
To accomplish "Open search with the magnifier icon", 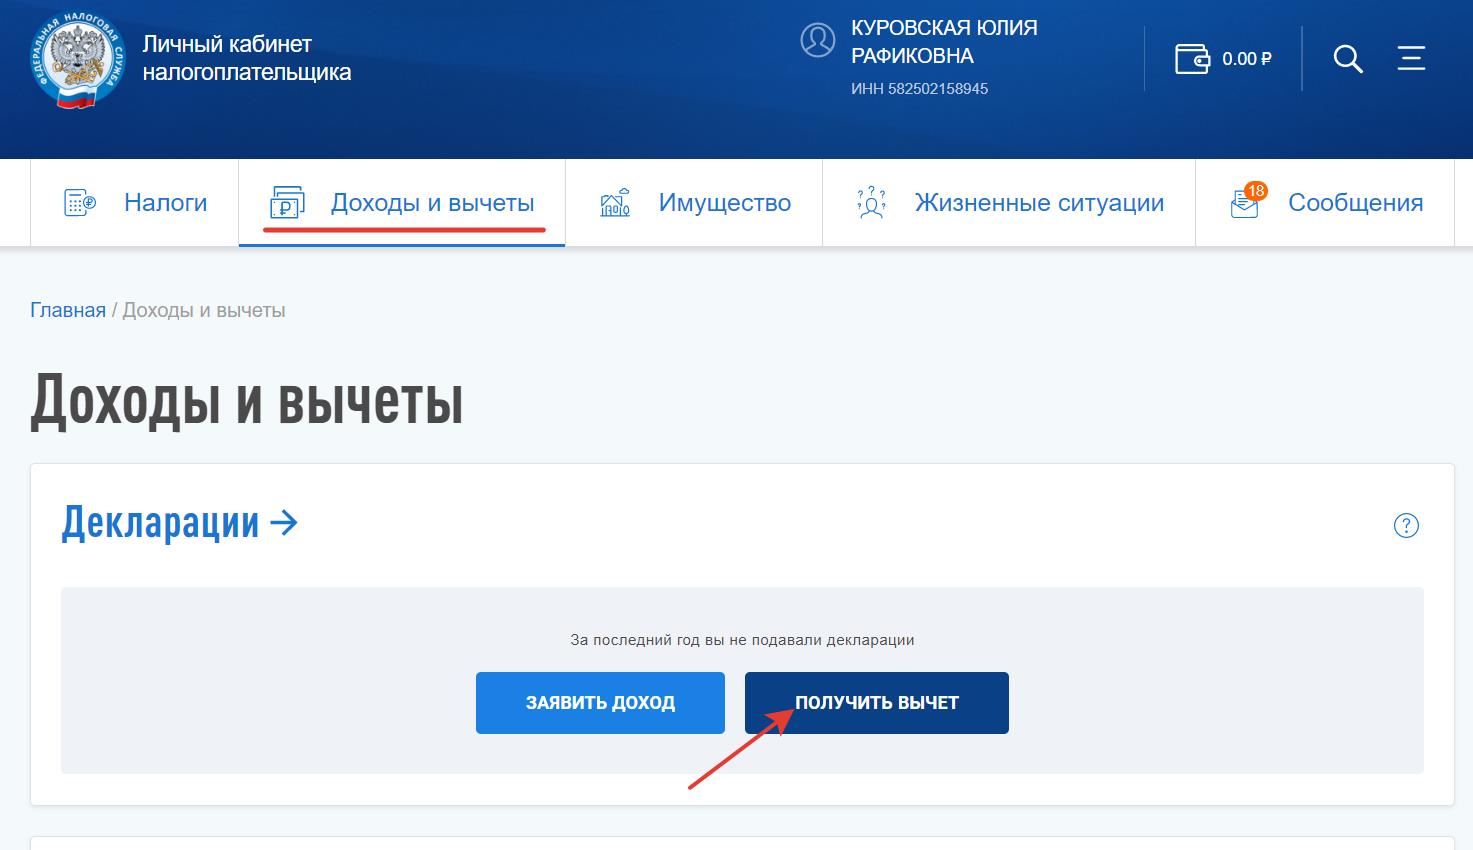I will tap(1347, 59).
